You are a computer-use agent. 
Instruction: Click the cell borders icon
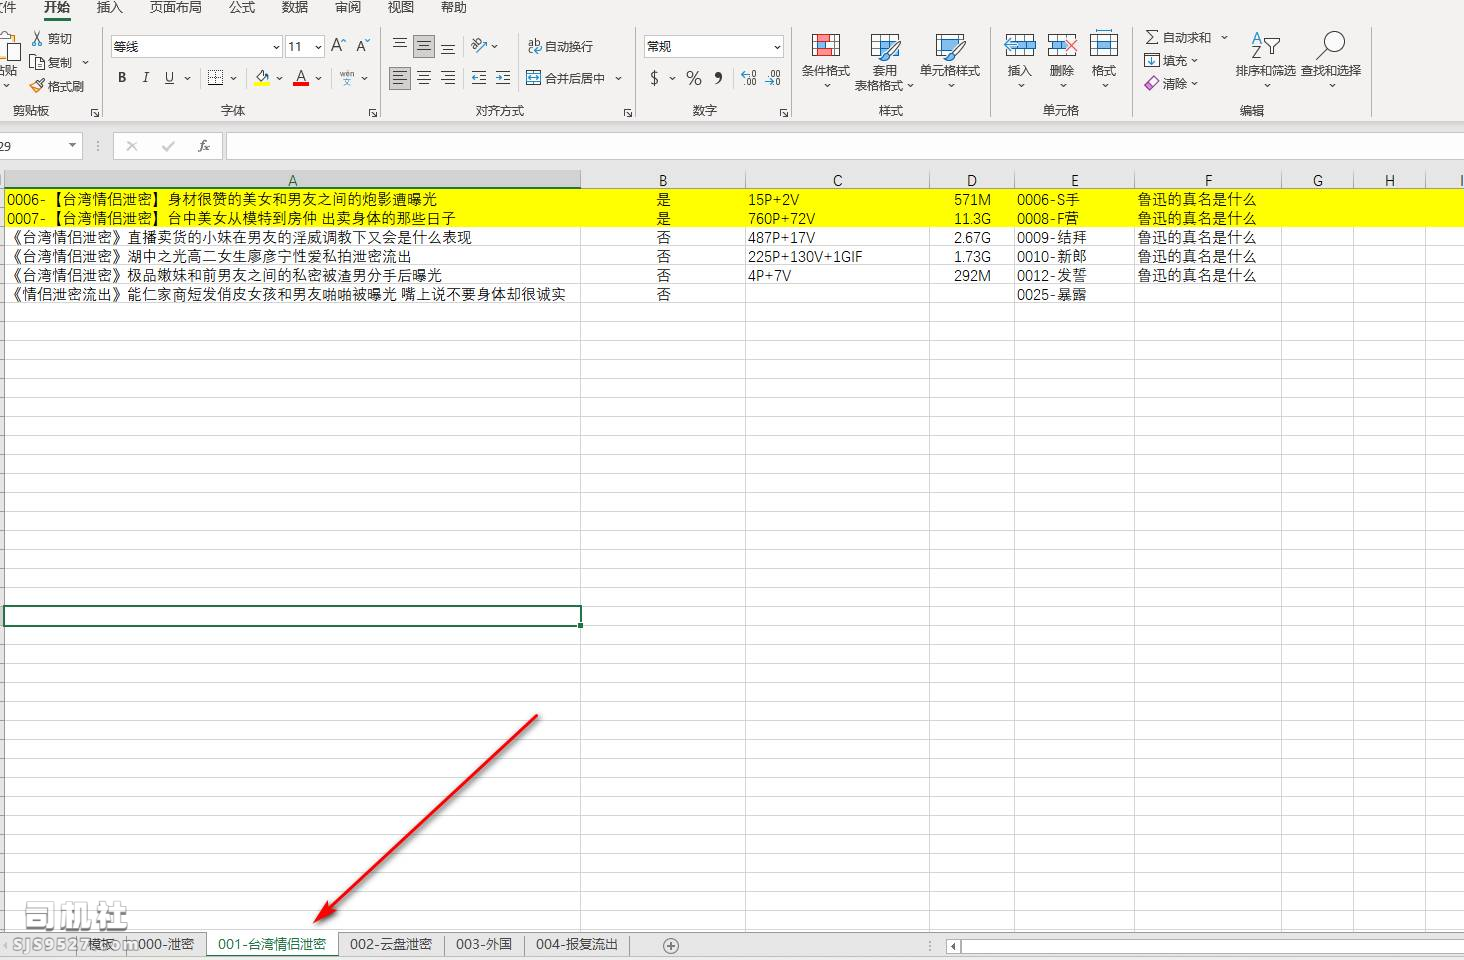[215, 78]
